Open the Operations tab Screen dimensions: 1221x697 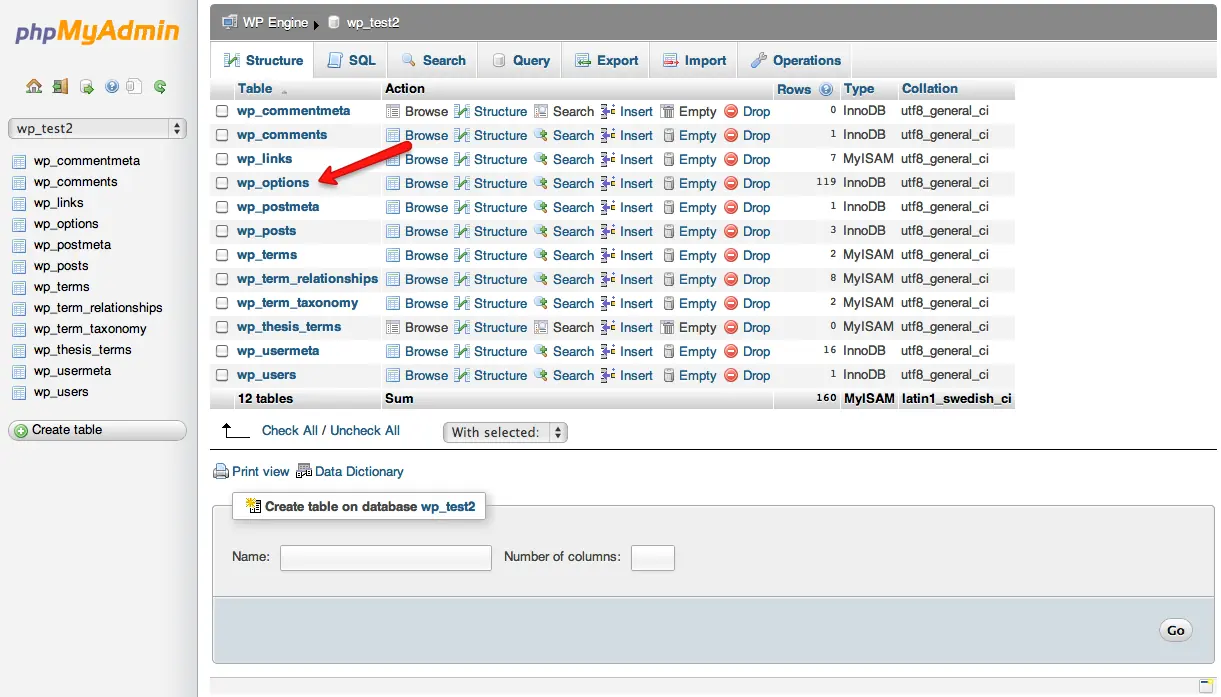click(x=796, y=60)
